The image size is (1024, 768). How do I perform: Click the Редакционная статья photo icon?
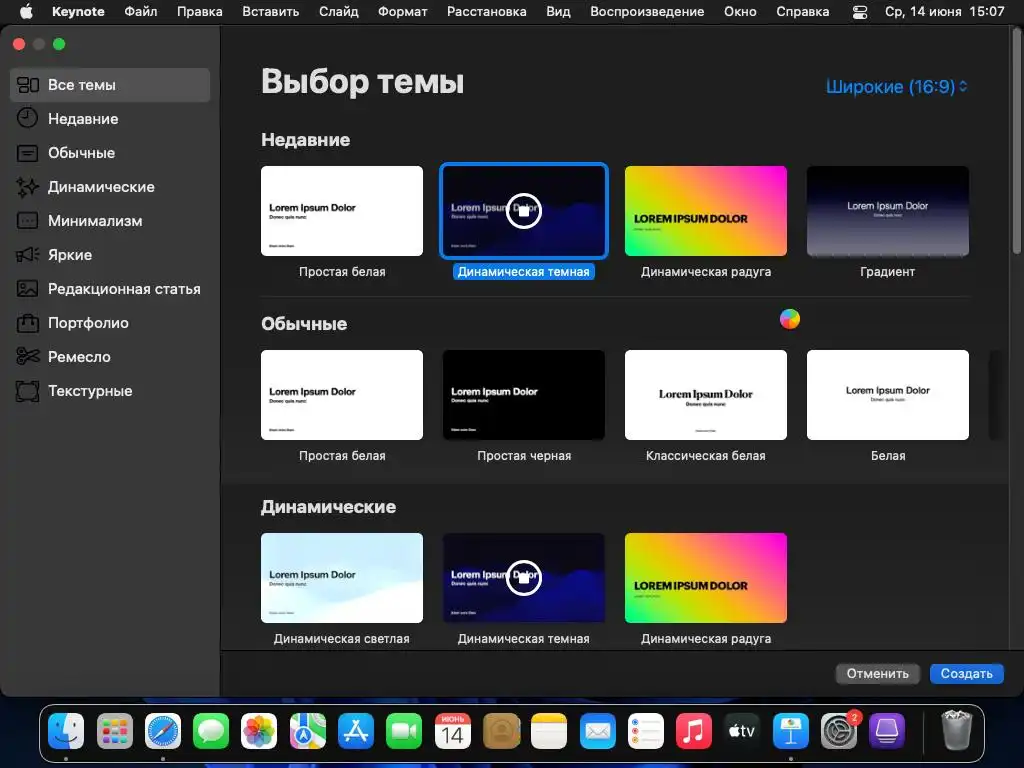[x=27, y=289]
